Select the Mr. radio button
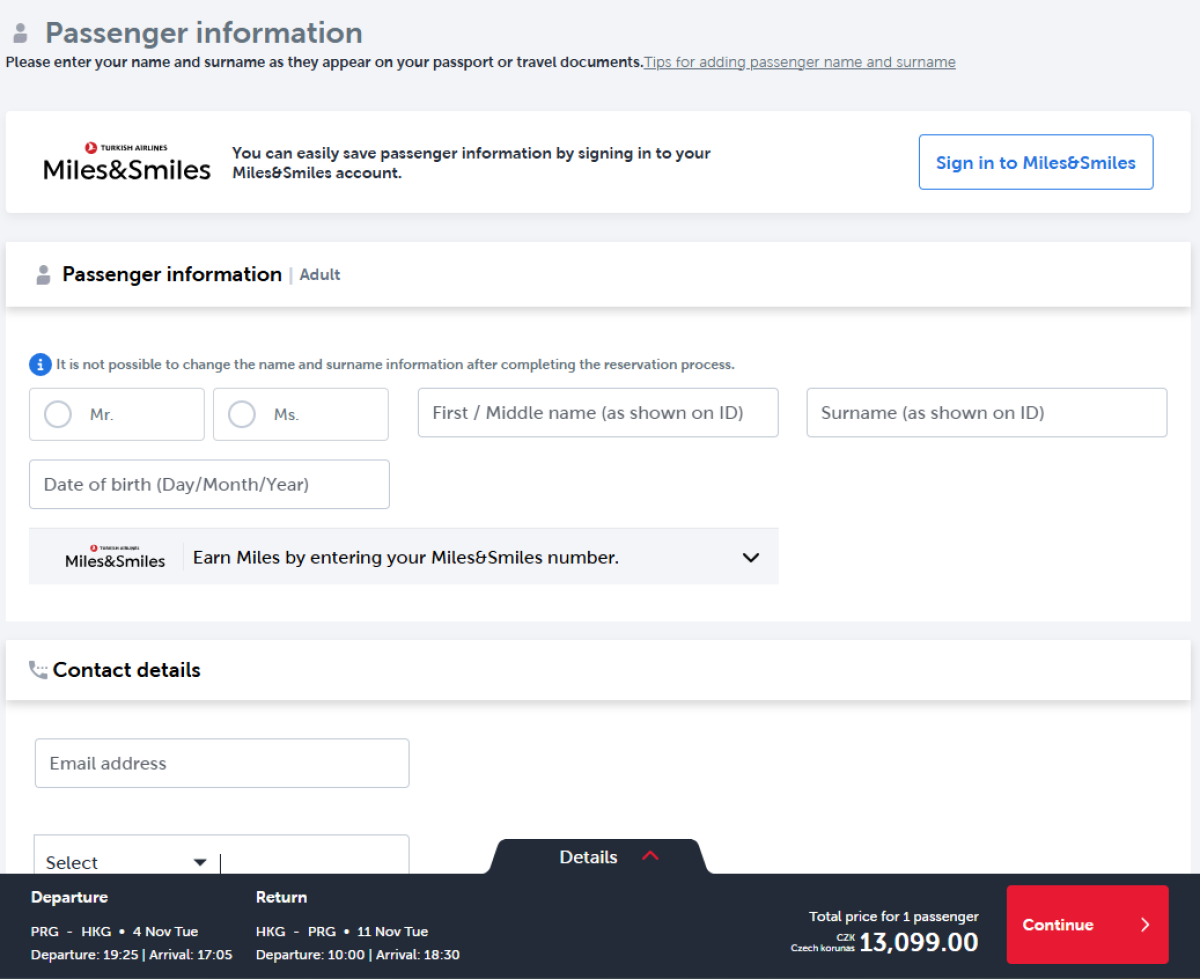 coord(58,414)
